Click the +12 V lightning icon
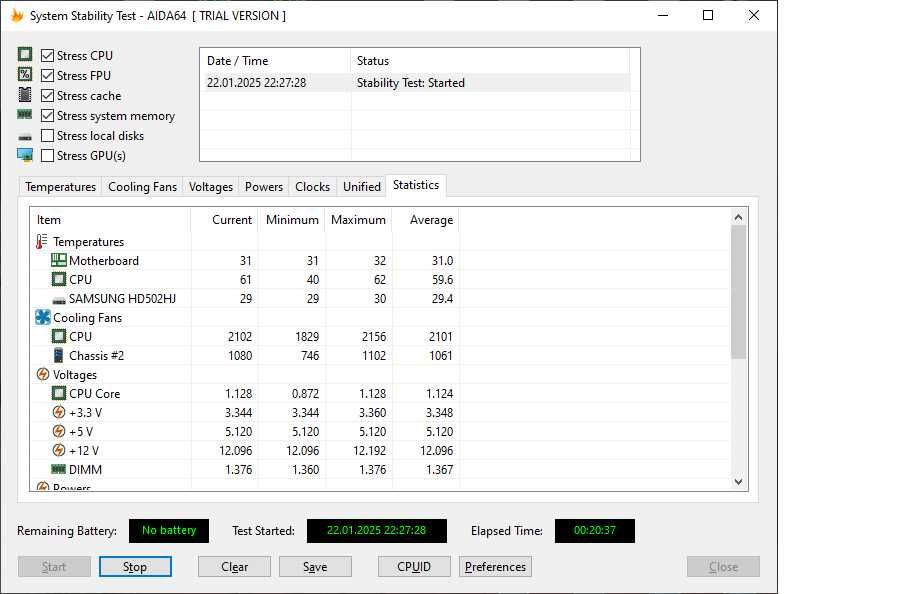Image resolution: width=910 pixels, height=594 pixels. click(x=59, y=450)
